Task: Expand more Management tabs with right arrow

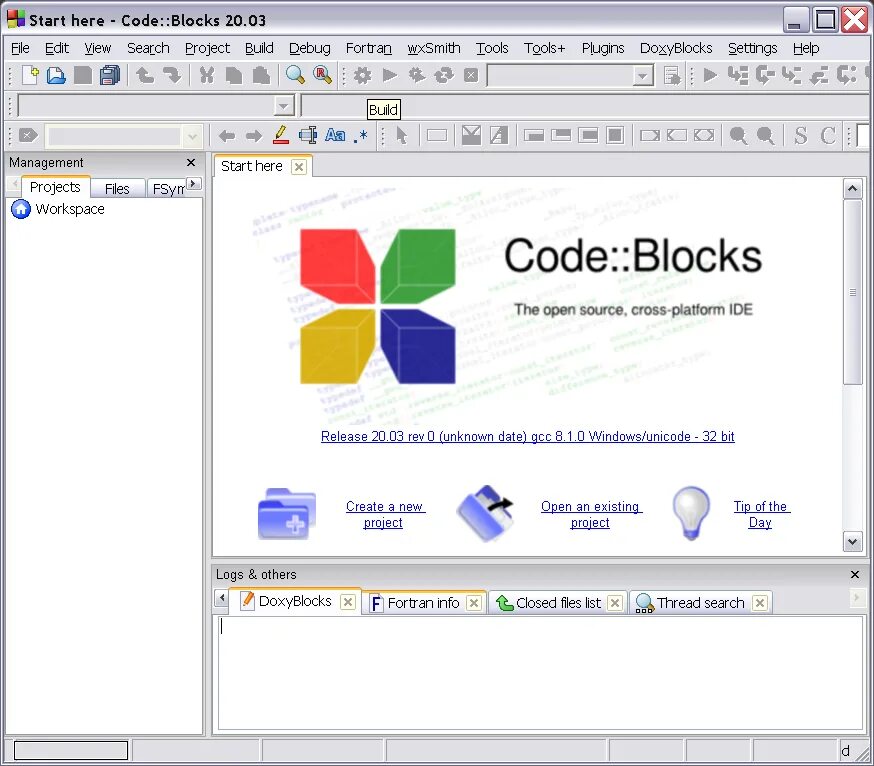Action: click(x=193, y=183)
